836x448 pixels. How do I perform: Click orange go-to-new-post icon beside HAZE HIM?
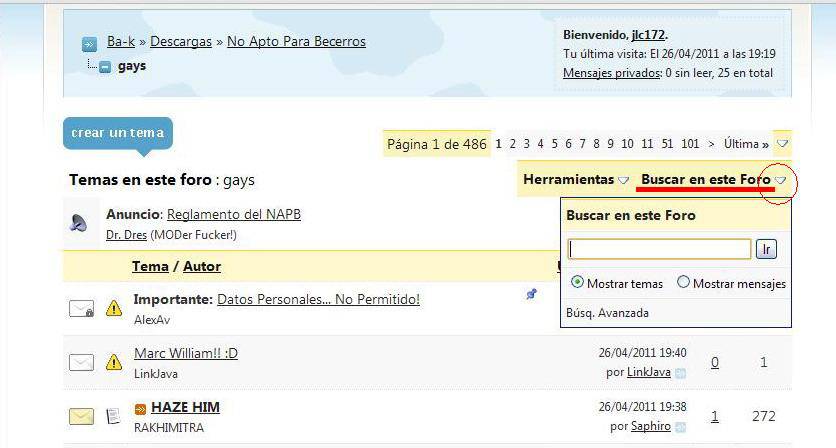(x=140, y=409)
